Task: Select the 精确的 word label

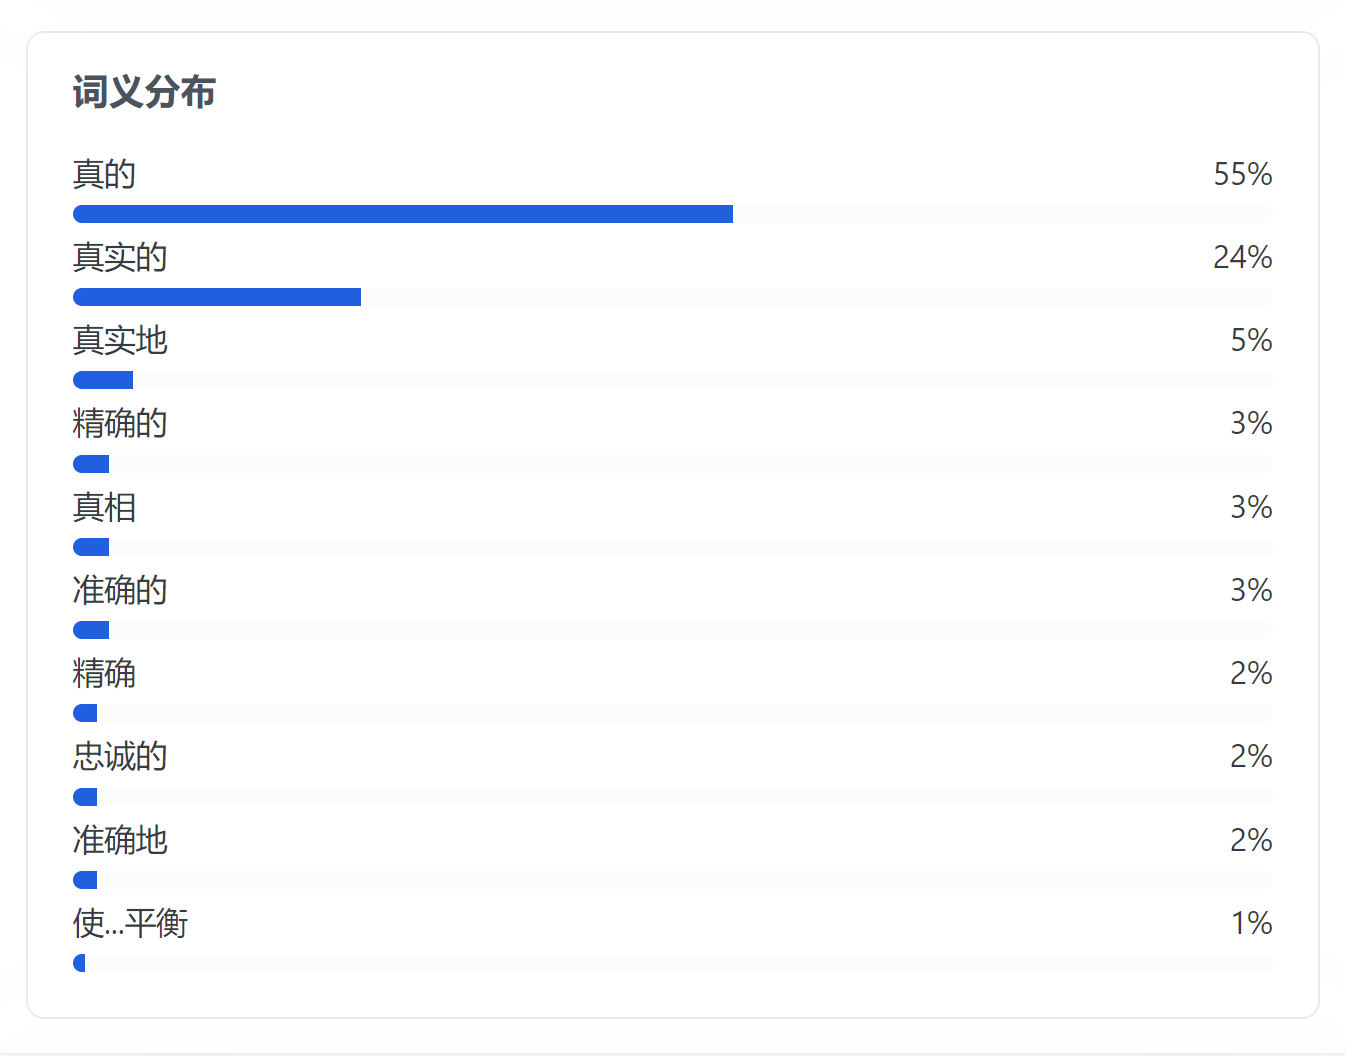Action: pos(120,423)
